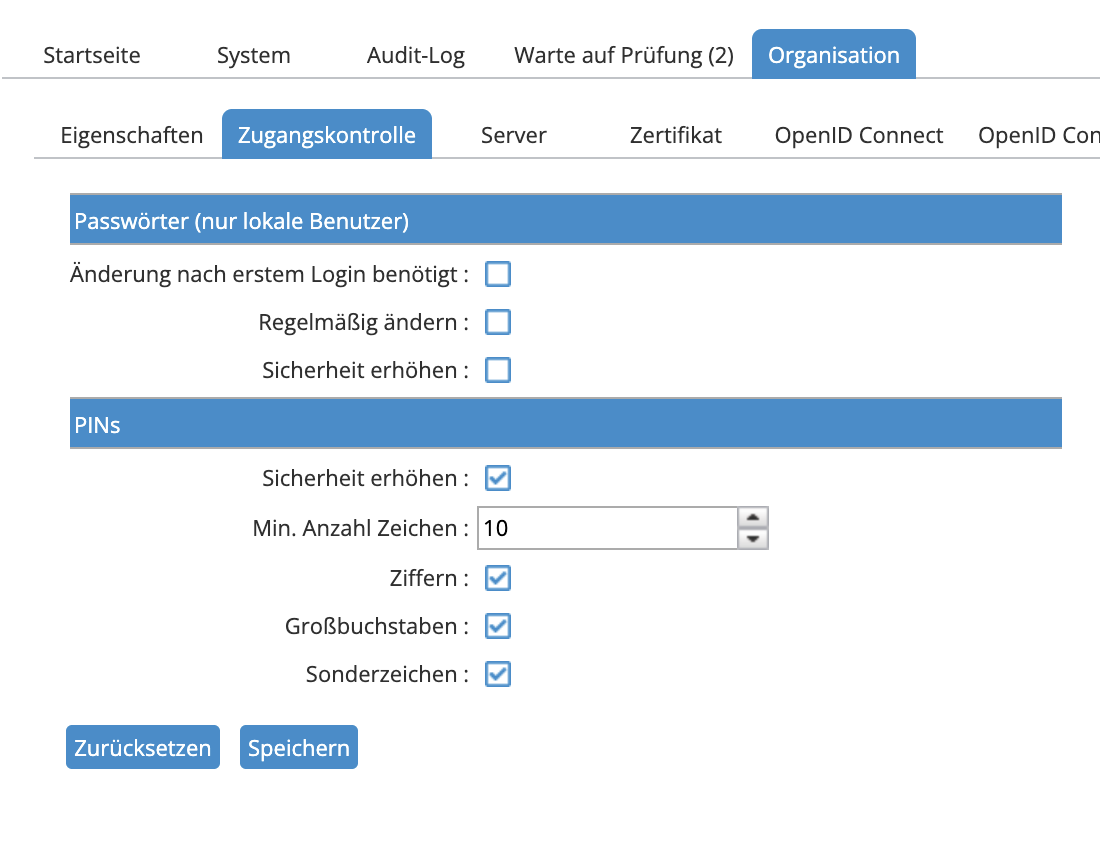Enable 'Sicherheit erhöhen' for Passwörter
Screen dimensions: 1100x848
coord(497,369)
